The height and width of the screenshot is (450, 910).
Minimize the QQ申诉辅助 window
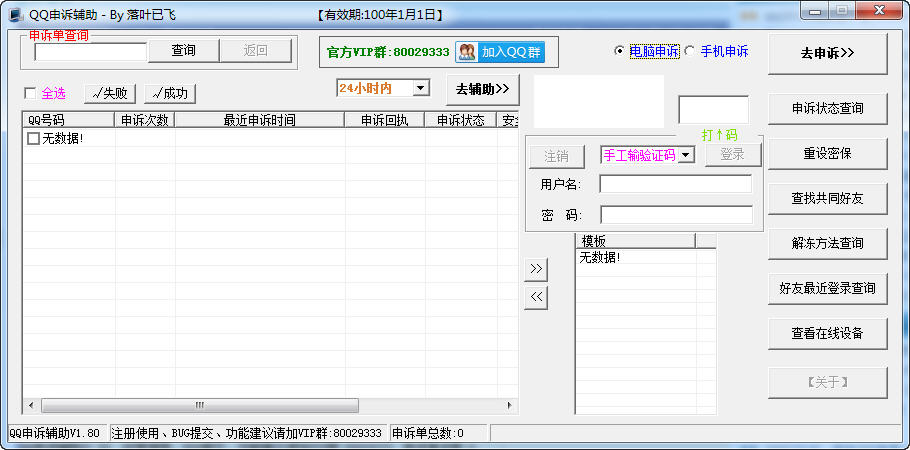814,11
